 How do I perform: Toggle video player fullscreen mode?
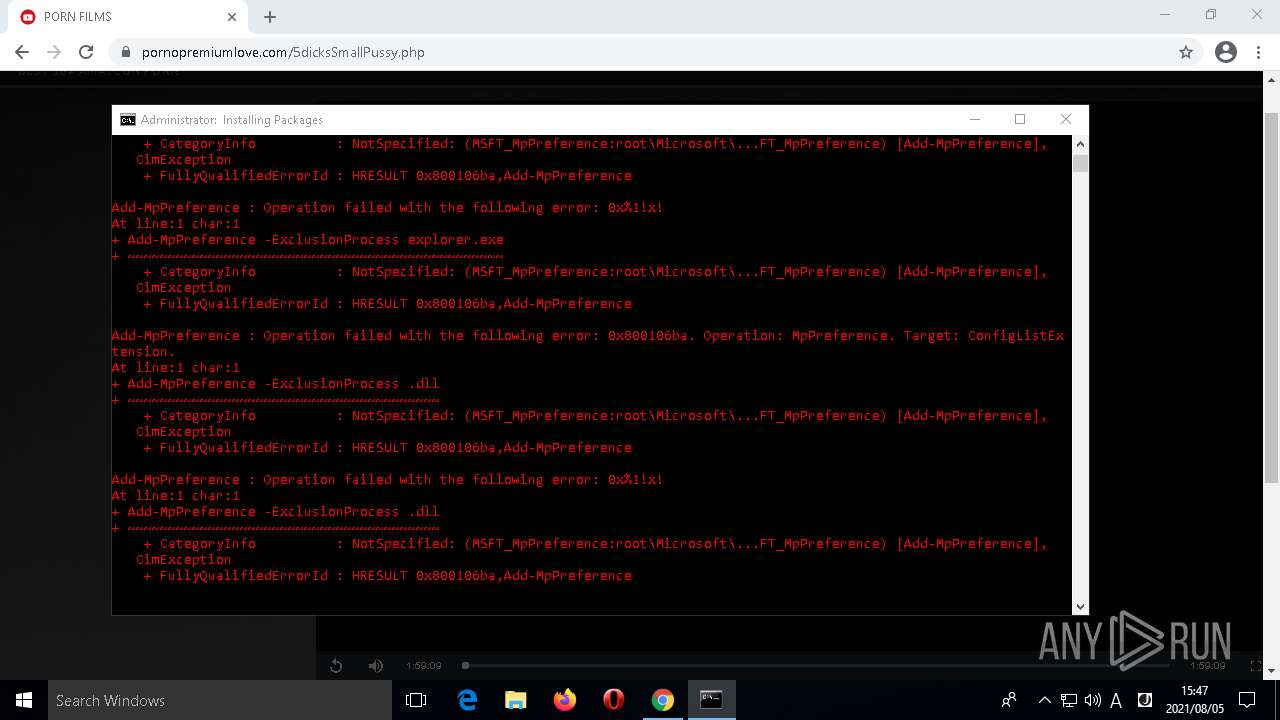coord(1255,666)
